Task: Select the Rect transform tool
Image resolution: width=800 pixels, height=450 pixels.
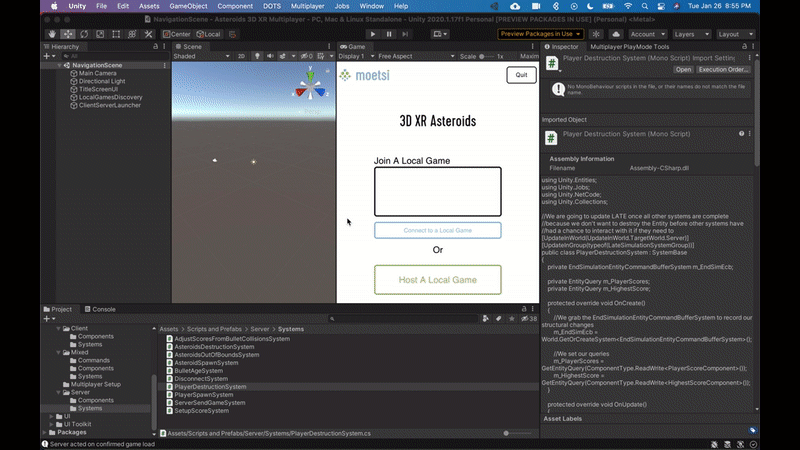Action: 115,34
